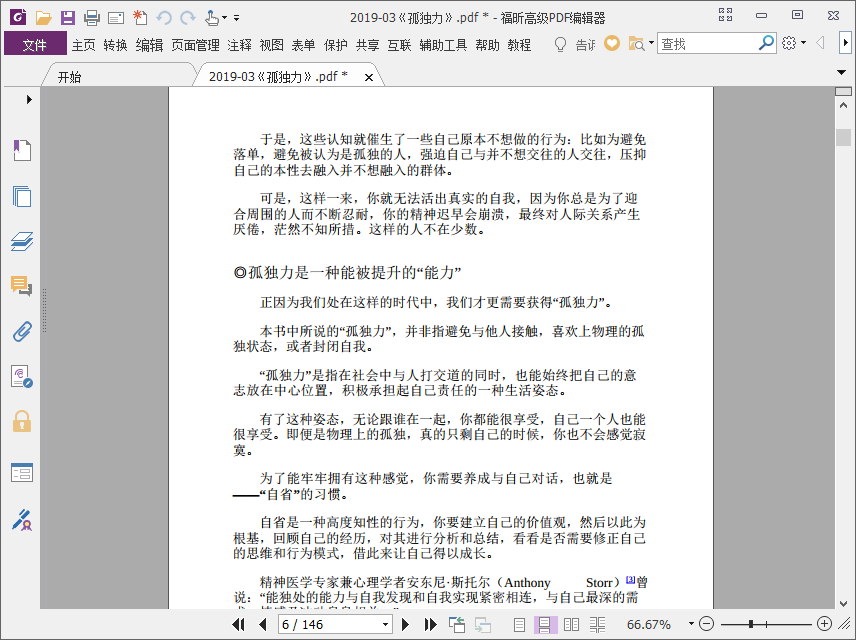Open the page number dropdown
Screen dimensions: 856x640
click(385, 624)
